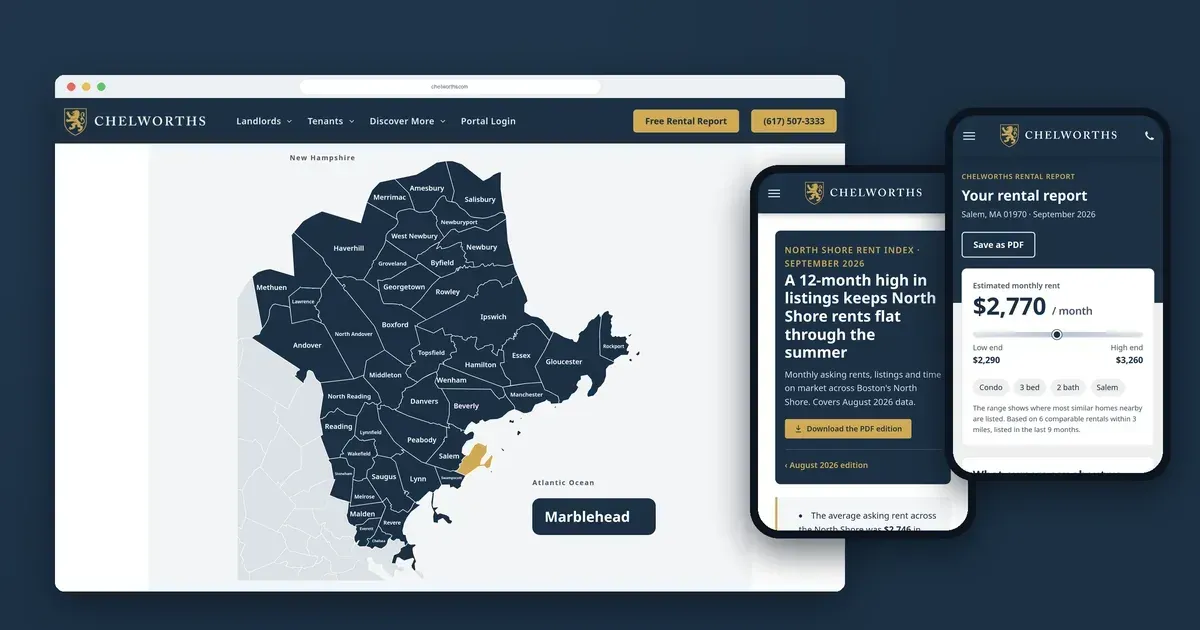Select North Reading on the map

click(x=349, y=397)
